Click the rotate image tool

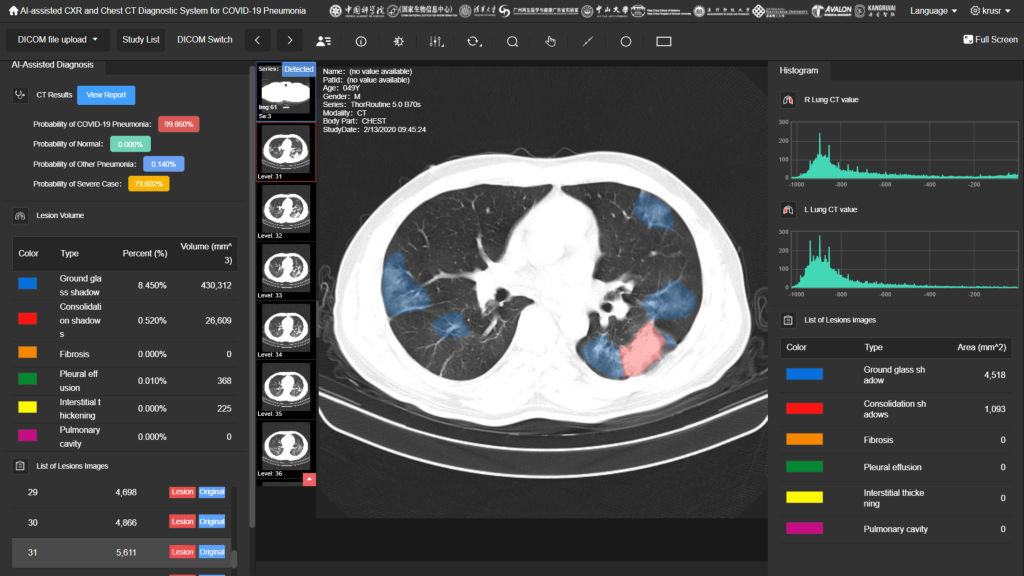(x=474, y=41)
